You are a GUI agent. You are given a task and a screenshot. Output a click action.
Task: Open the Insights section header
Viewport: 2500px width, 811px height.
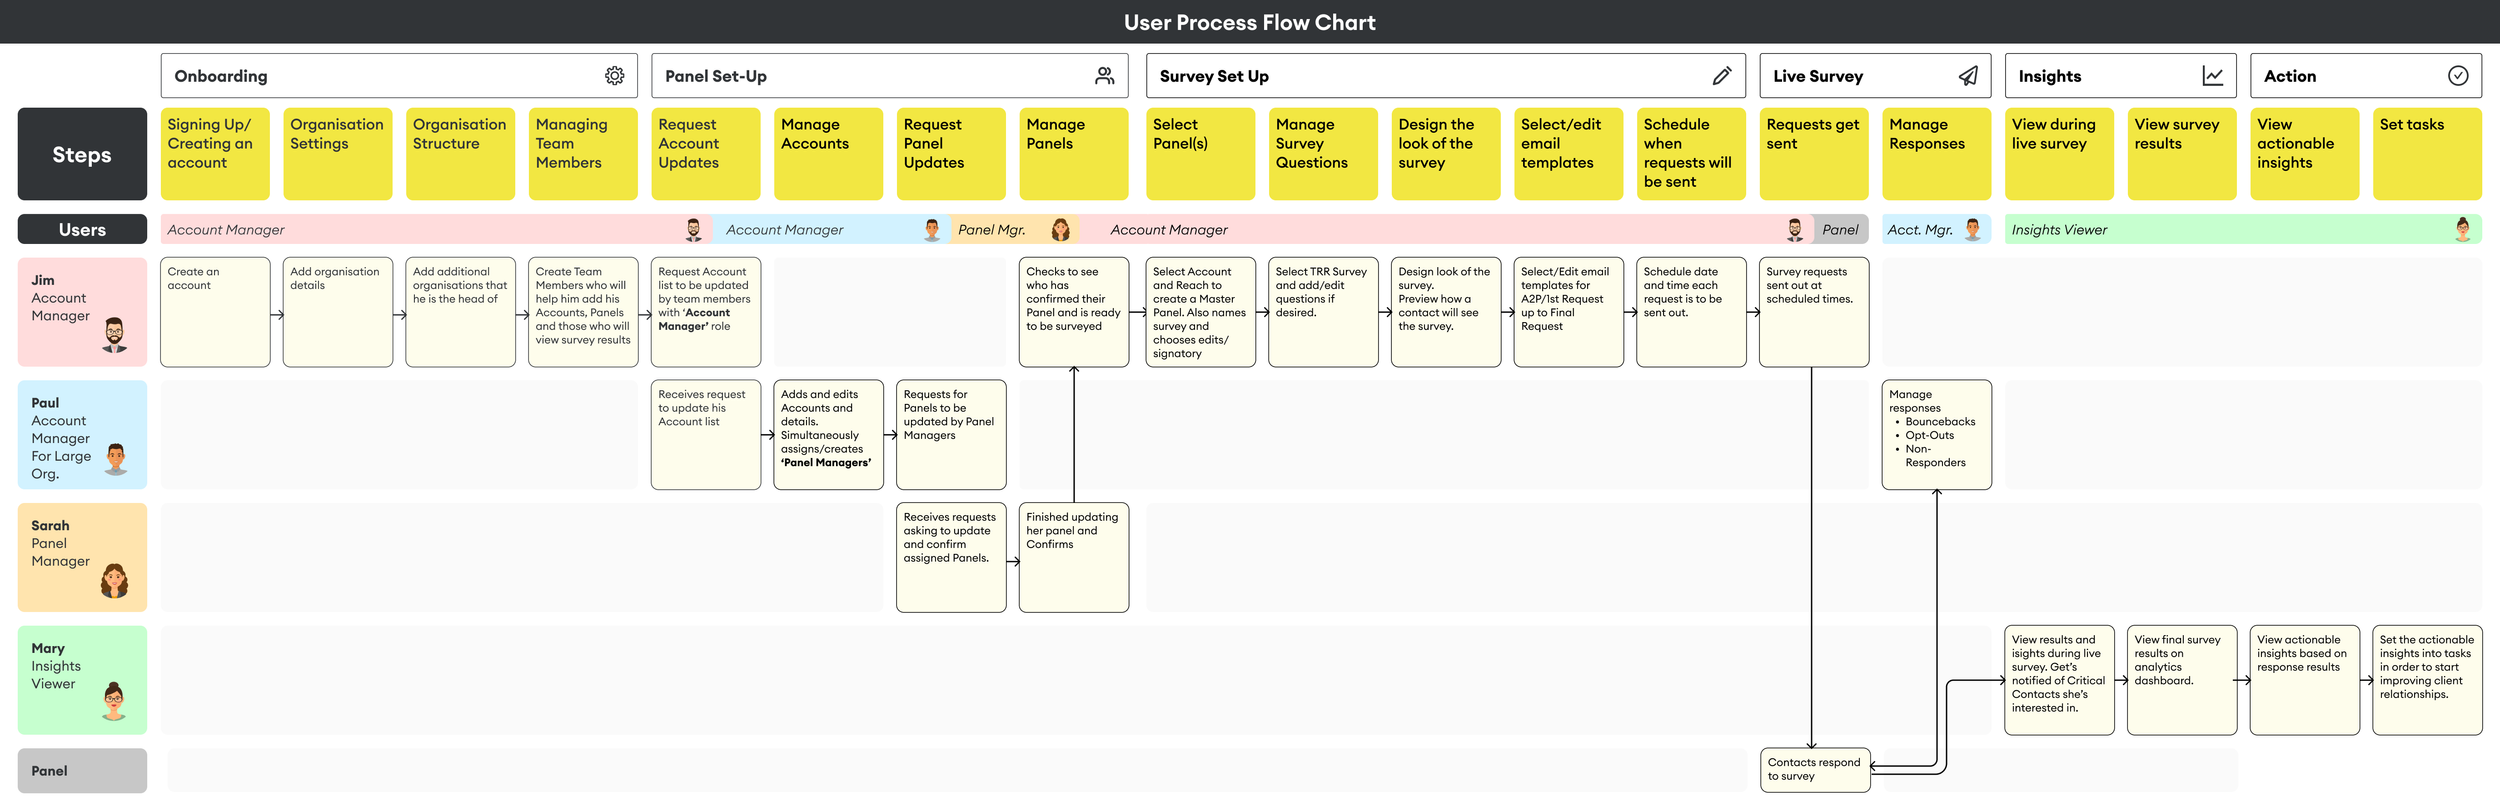click(x=2120, y=76)
